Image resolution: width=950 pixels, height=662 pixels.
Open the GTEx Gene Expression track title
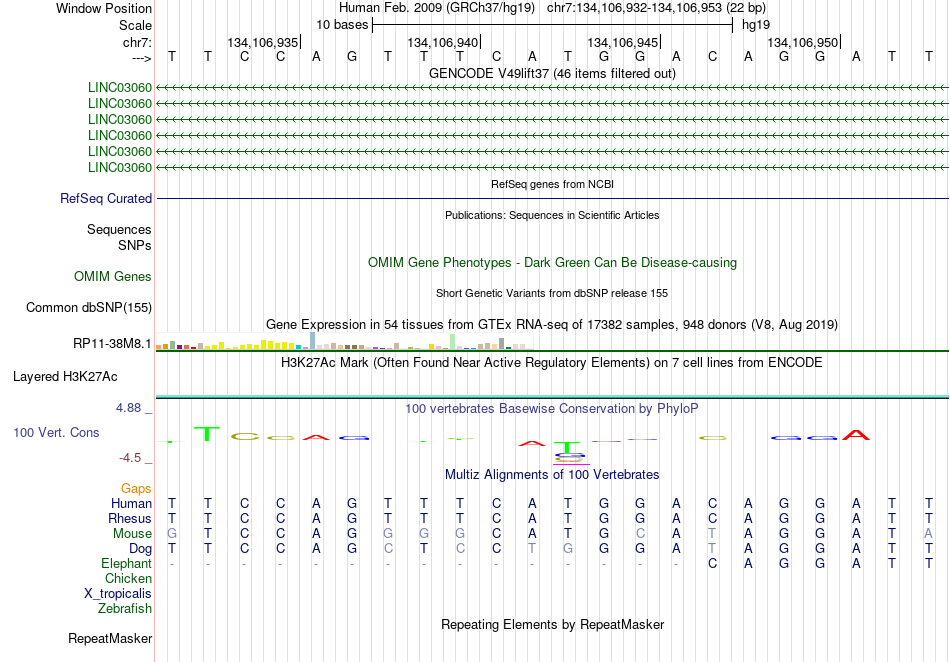pos(552,325)
